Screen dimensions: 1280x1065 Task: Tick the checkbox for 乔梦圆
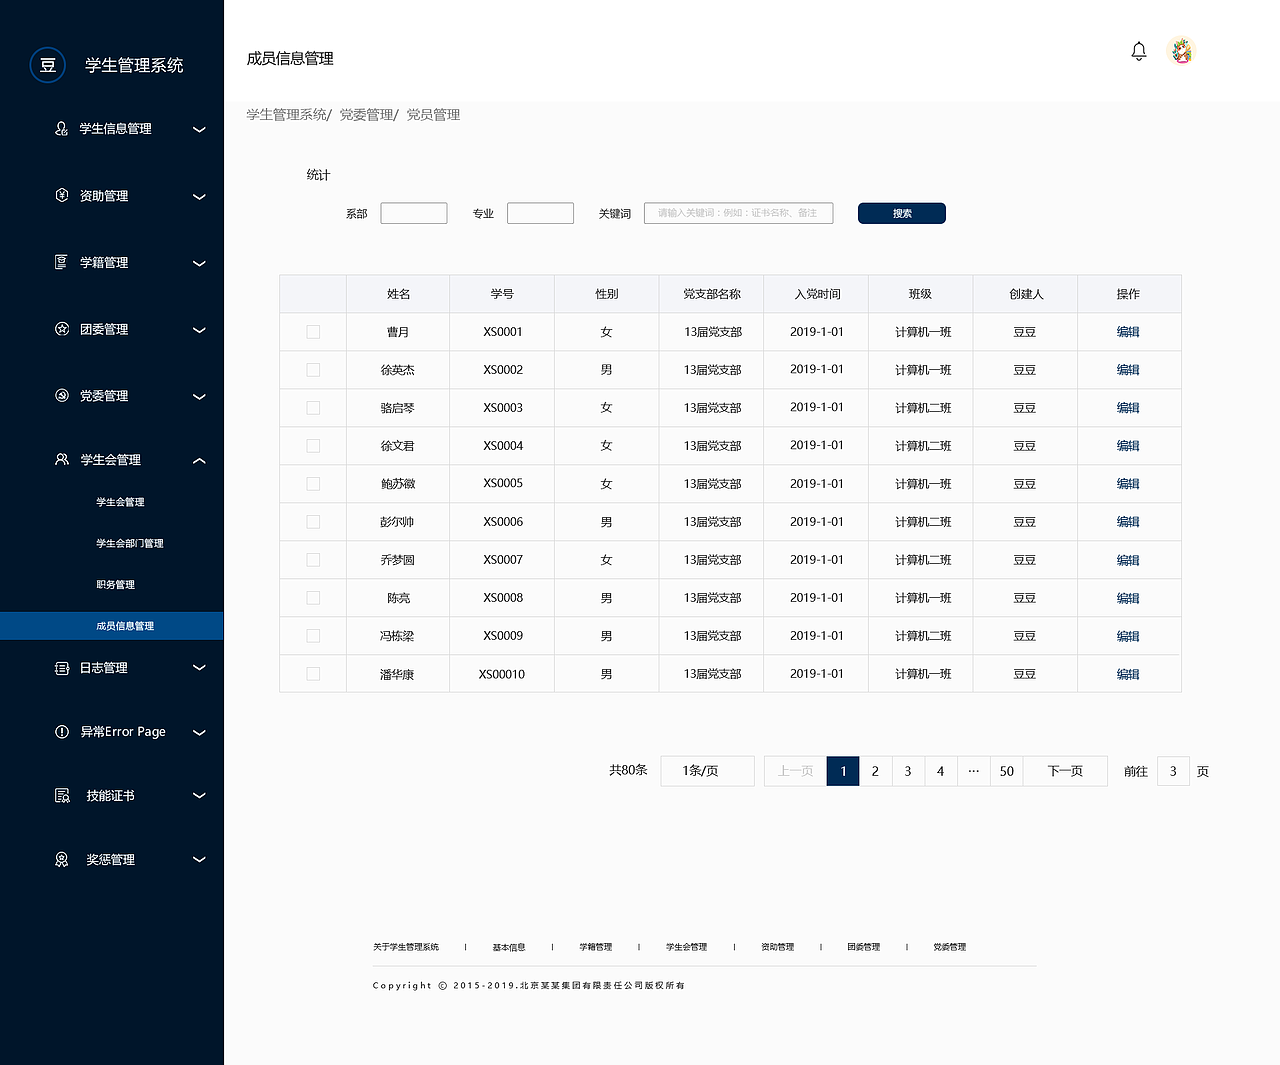(313, 560)
